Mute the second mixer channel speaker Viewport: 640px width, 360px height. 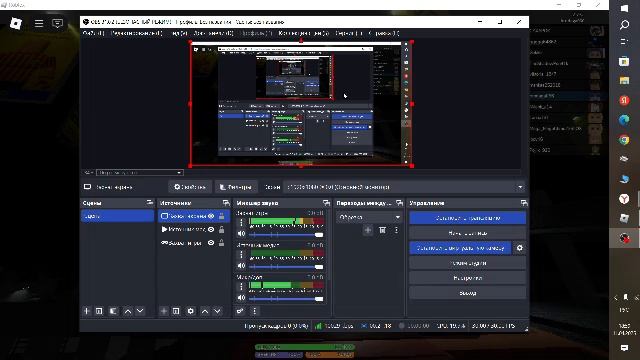241,266
